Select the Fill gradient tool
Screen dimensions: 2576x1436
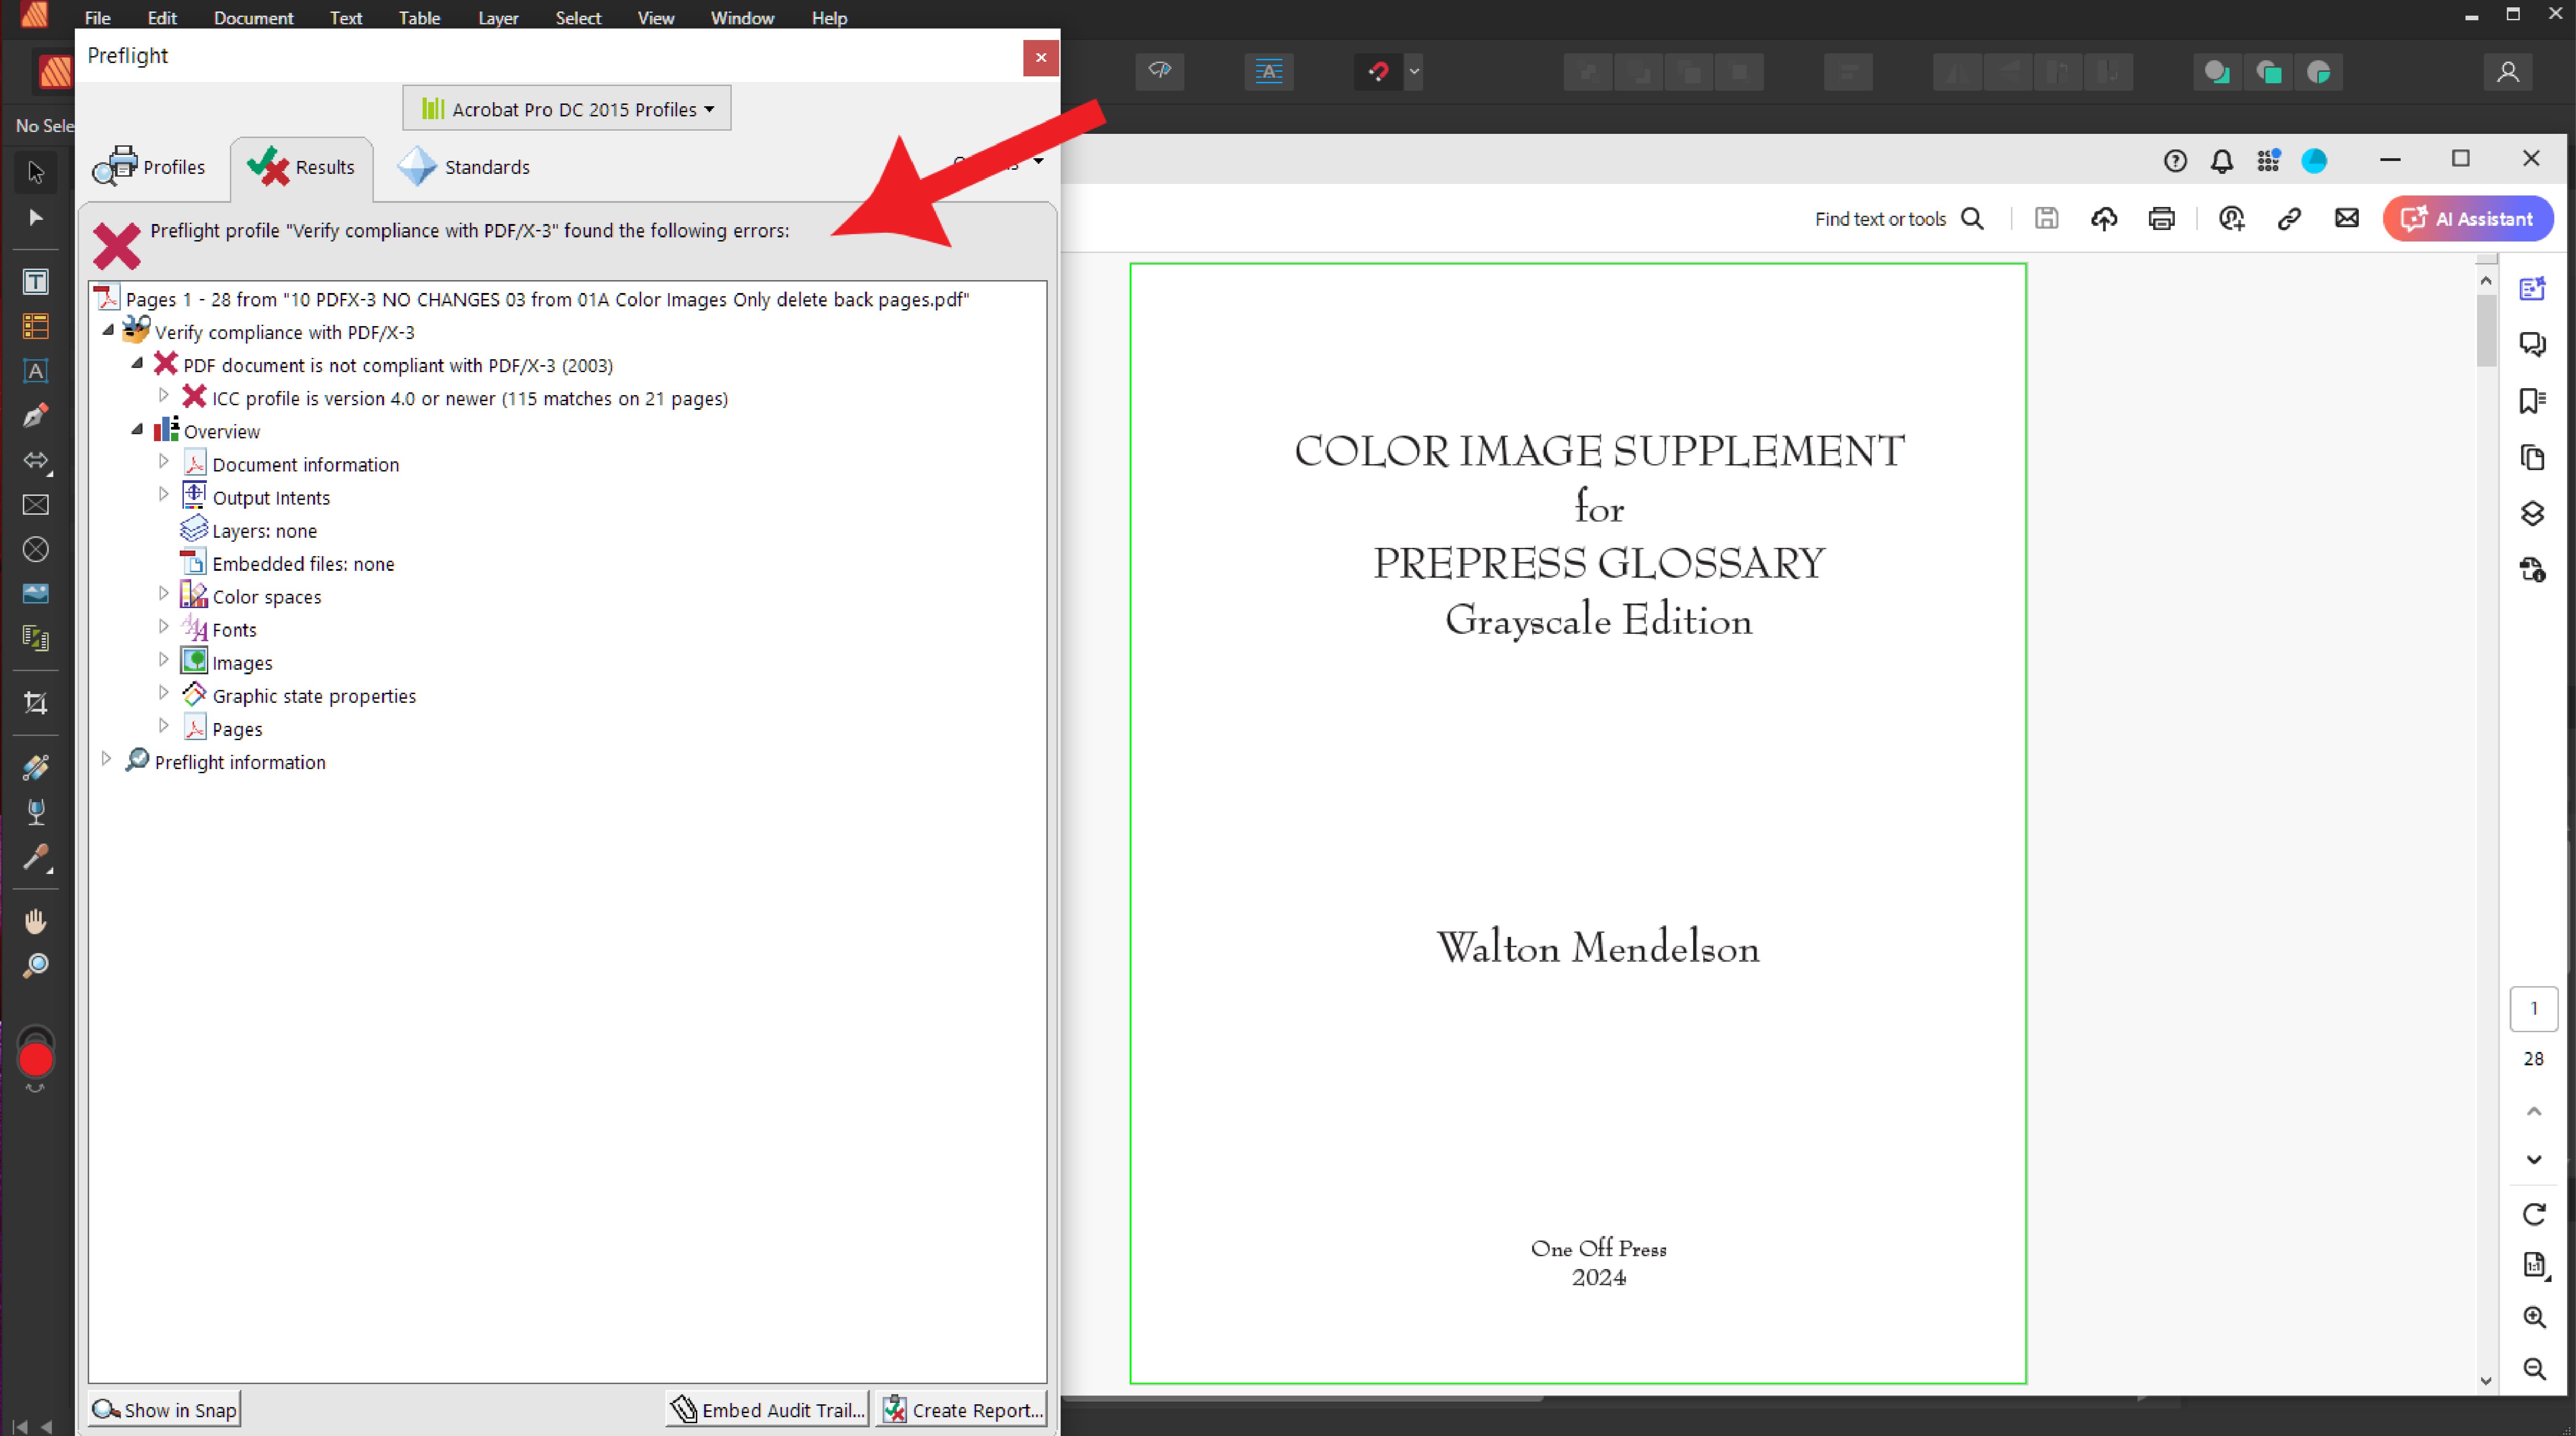click(36, 767)
